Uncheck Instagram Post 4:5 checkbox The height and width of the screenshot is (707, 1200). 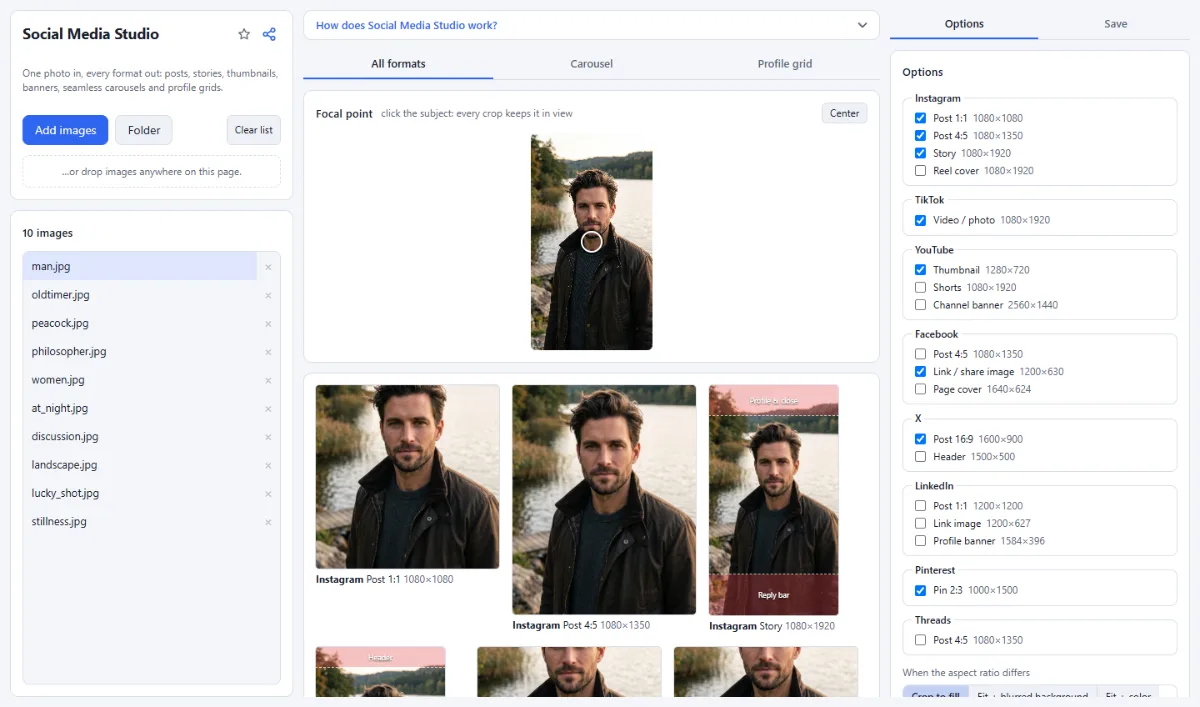(x=920, y=135)
